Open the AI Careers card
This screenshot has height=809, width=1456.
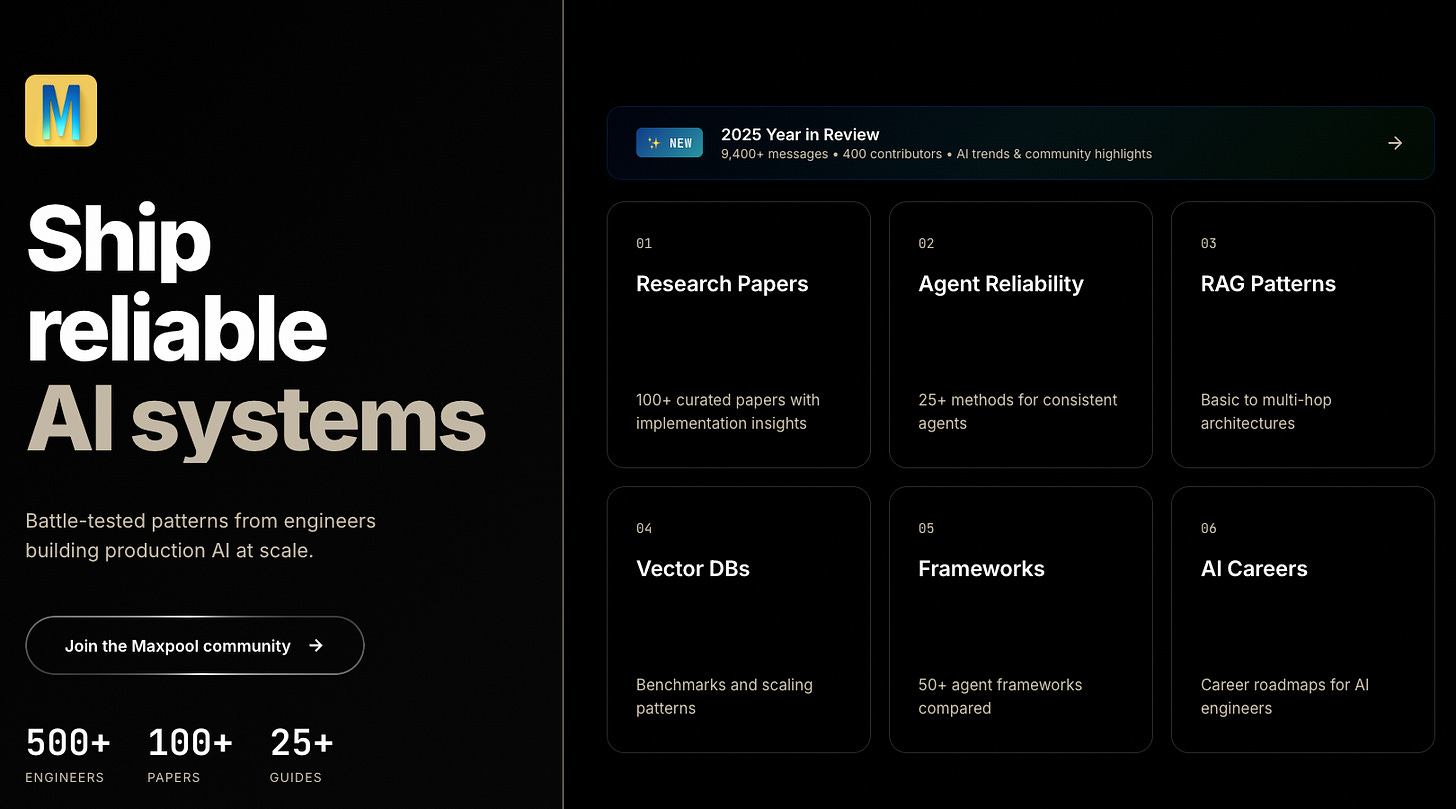[x=1303, y=619]
